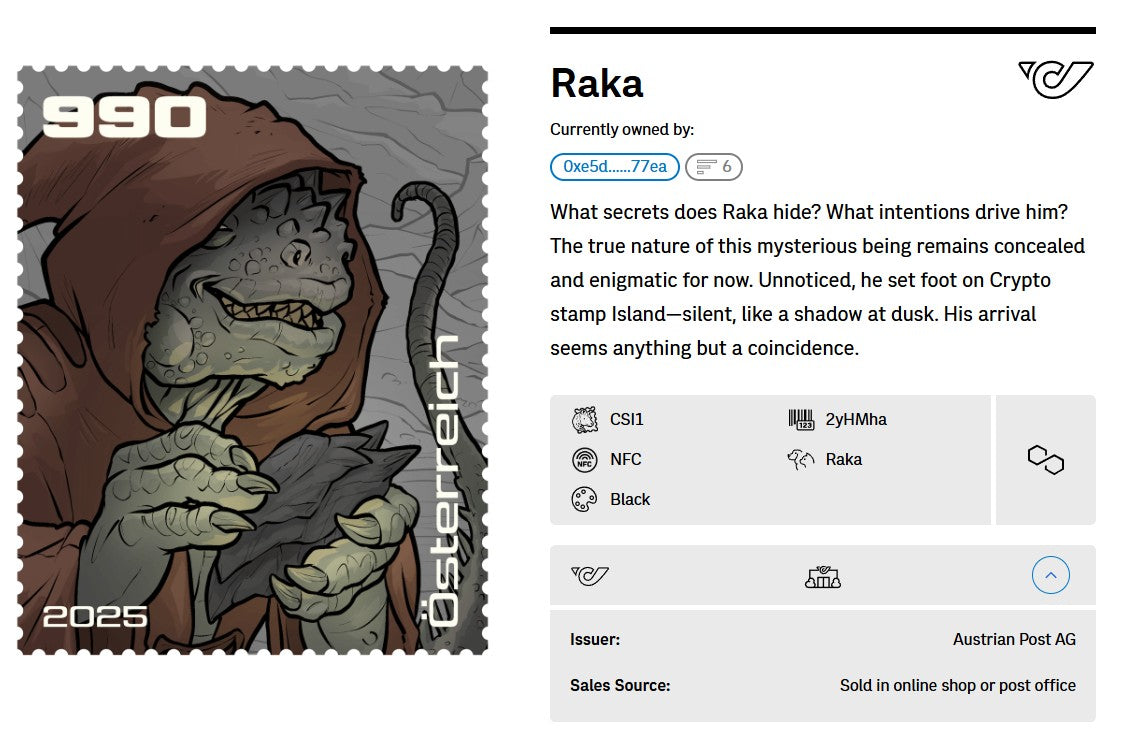1121x739 pixels.
Task: Click the transaction list icon inside the 6 badge
Action: point(707,167)
